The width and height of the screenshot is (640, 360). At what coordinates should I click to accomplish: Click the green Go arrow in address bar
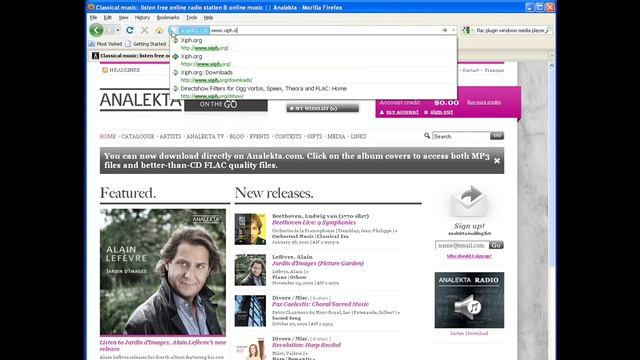[x=444, y=30]
